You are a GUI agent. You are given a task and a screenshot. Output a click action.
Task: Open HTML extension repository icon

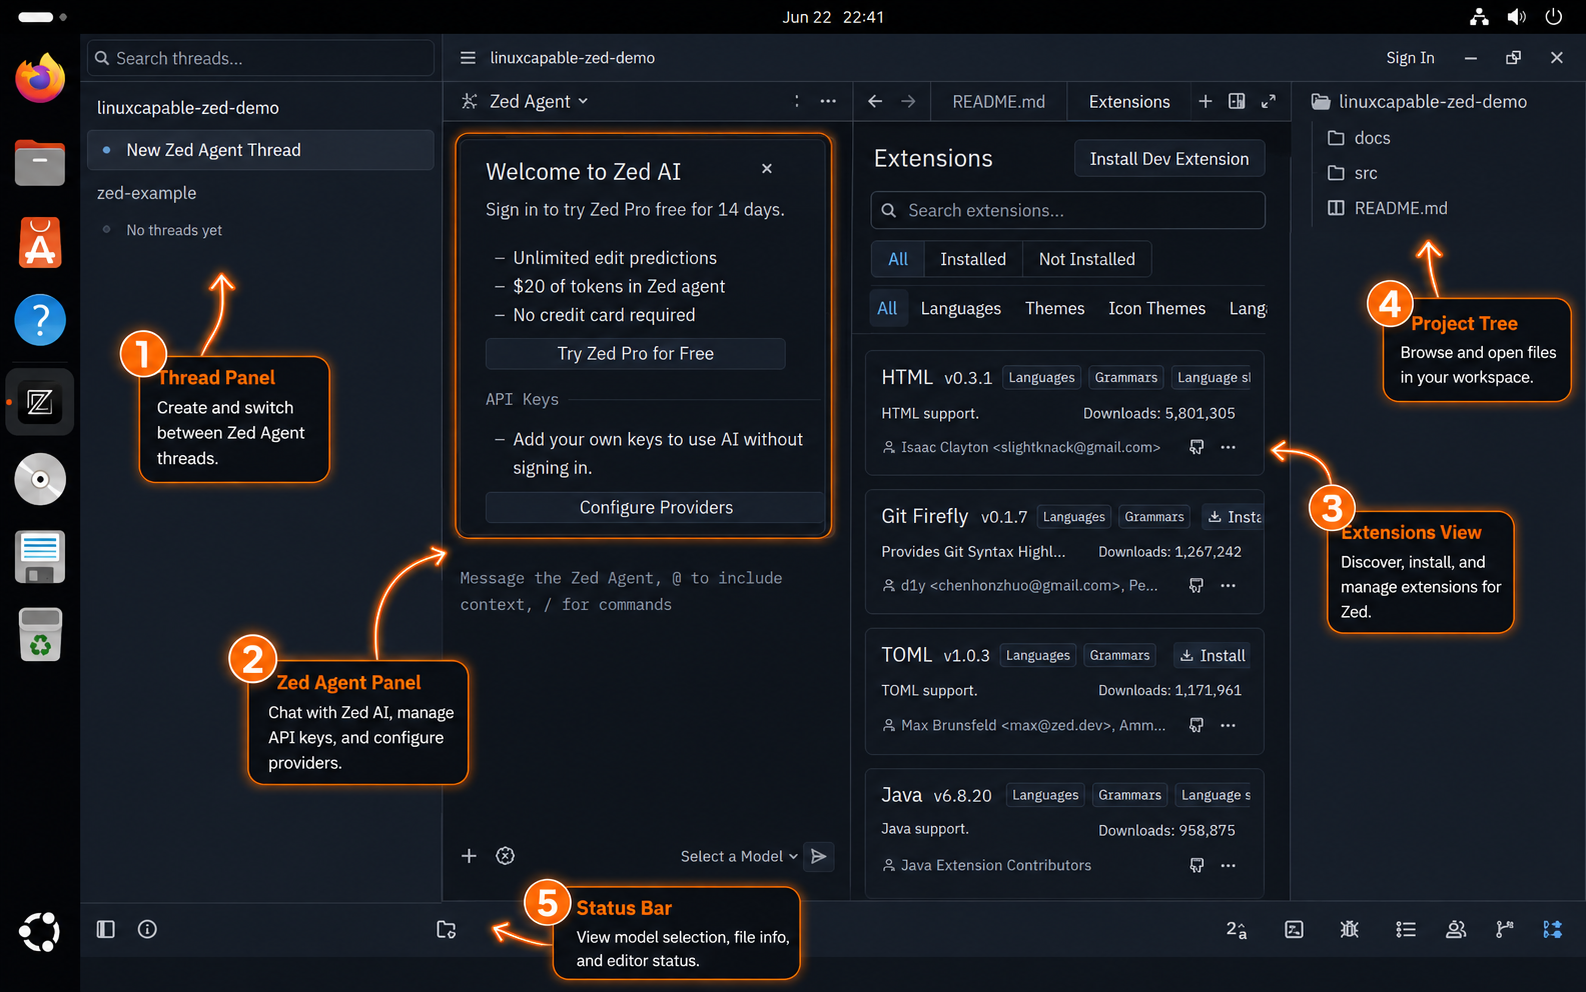(x=1197, y=447)
